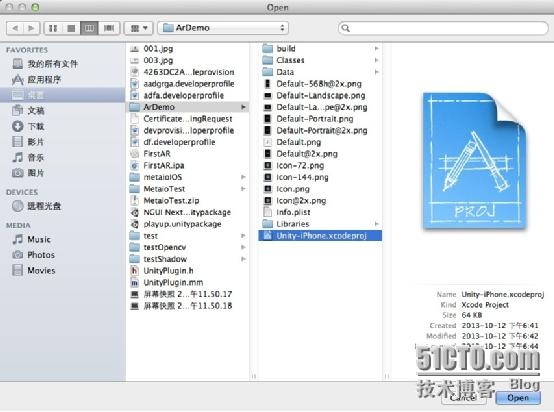554x412 pixels.
Task: Select the Favorites item with the filmstrip icon
Action: pos(62,142)
